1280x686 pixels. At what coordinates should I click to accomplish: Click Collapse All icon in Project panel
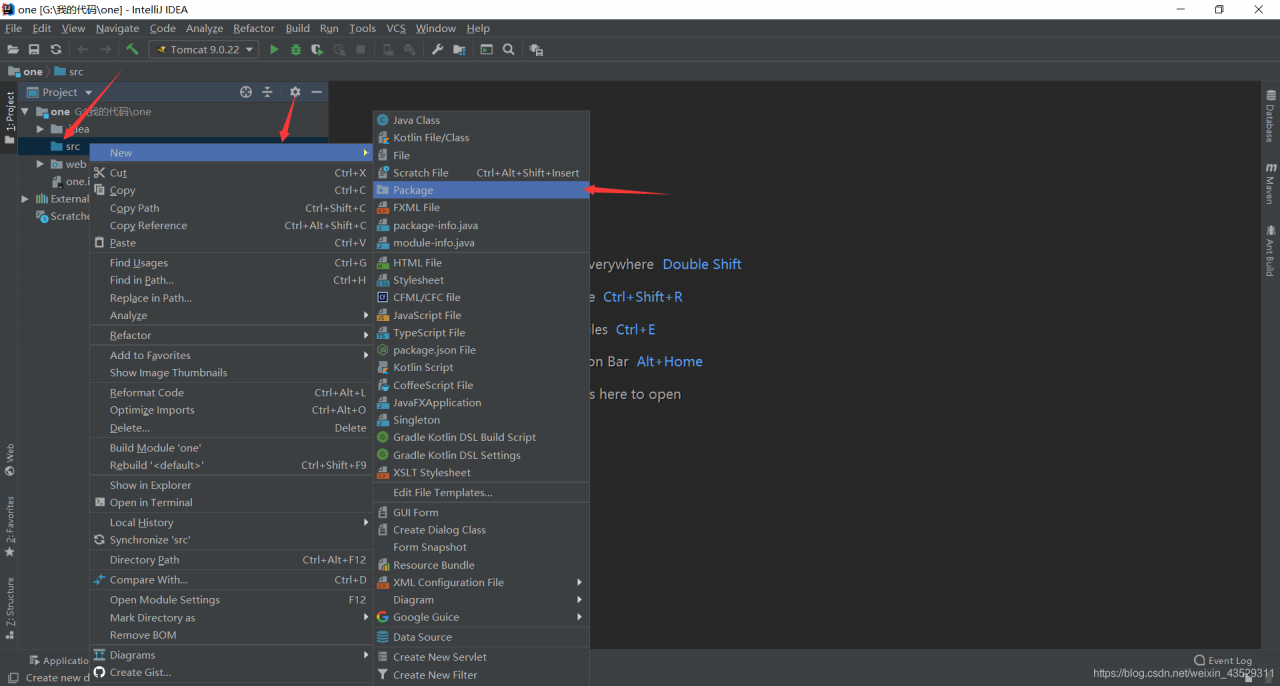tap(268, 92)
